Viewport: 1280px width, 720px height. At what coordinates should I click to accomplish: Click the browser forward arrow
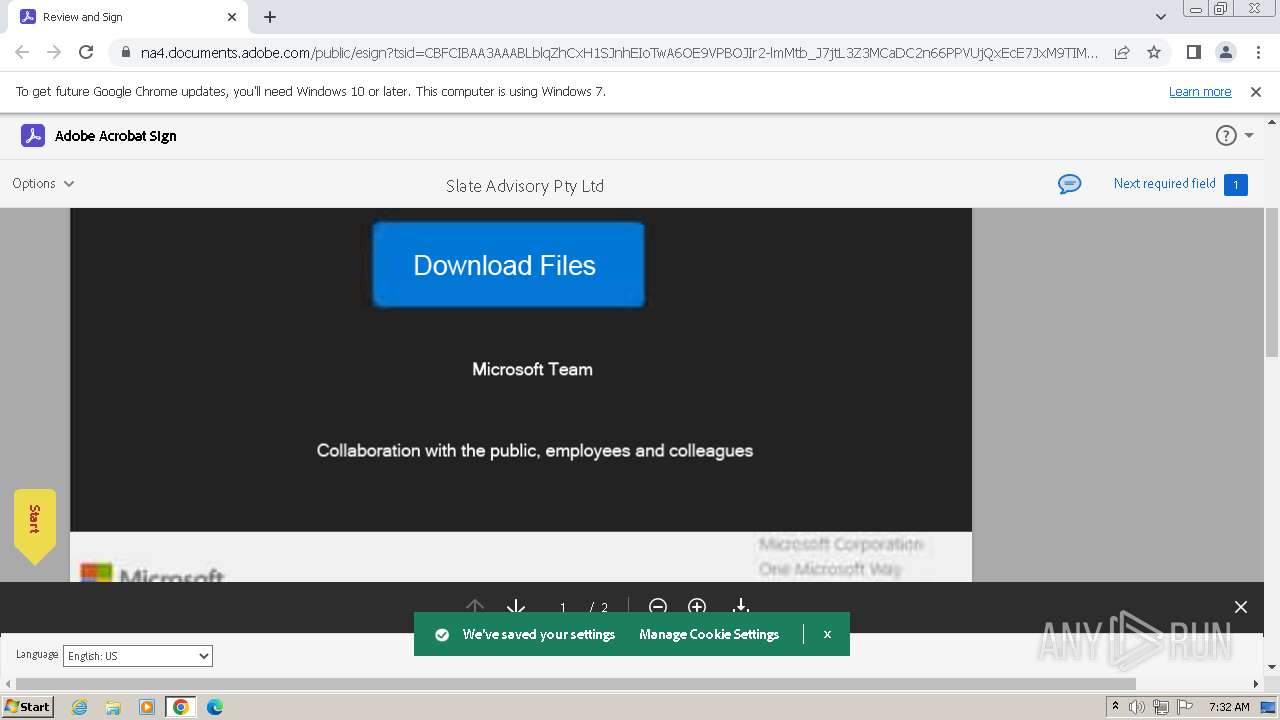[x=54, y=52]
